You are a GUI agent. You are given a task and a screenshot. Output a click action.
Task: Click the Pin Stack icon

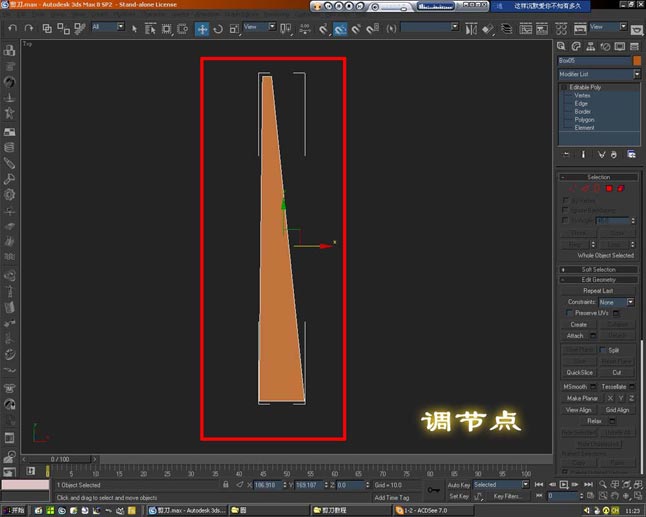pyautogui.click(x=566, y=154)
